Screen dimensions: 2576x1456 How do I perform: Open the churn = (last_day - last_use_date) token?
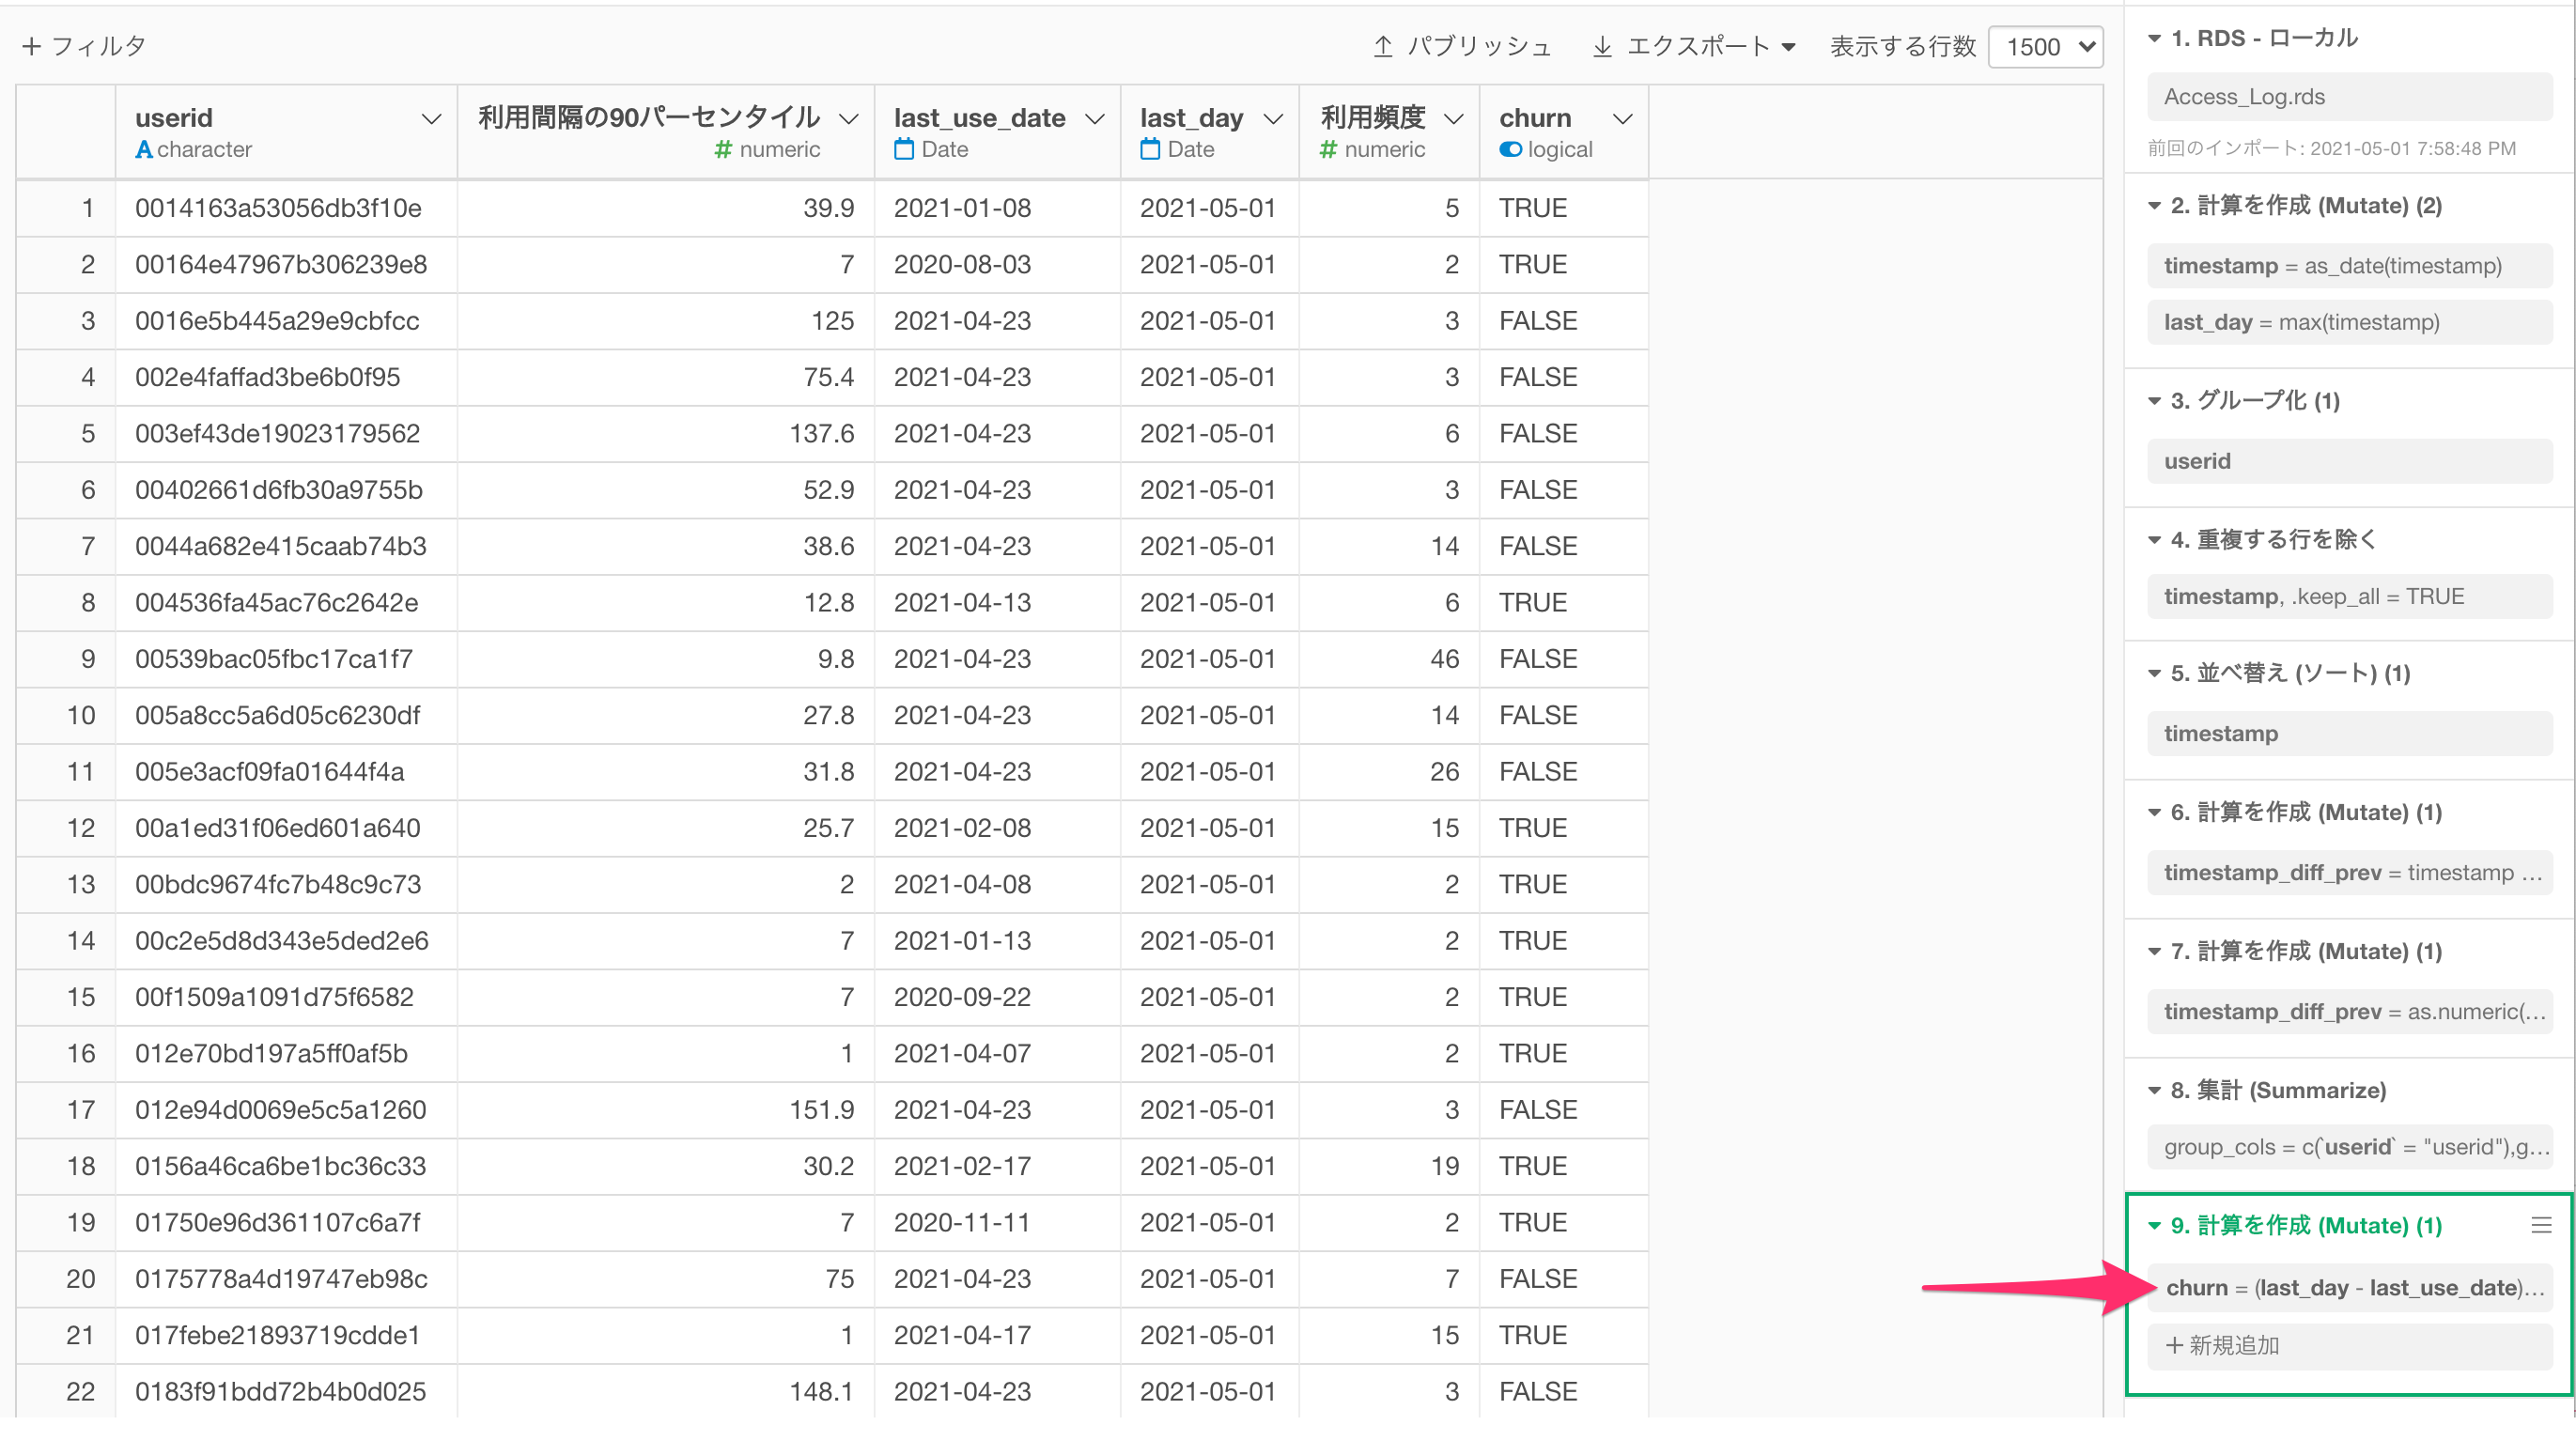(2349, 1287)
